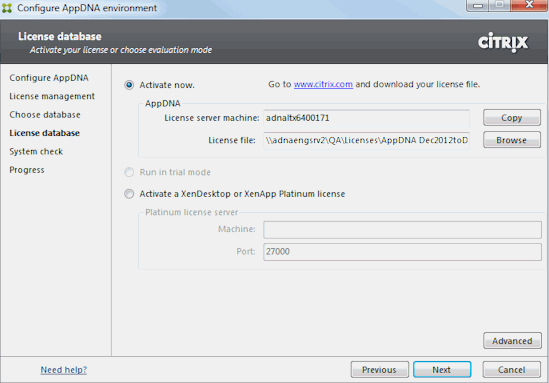Select Progress step in sidebar
This screenshot has height=383, width=549.
pos(27,170)
